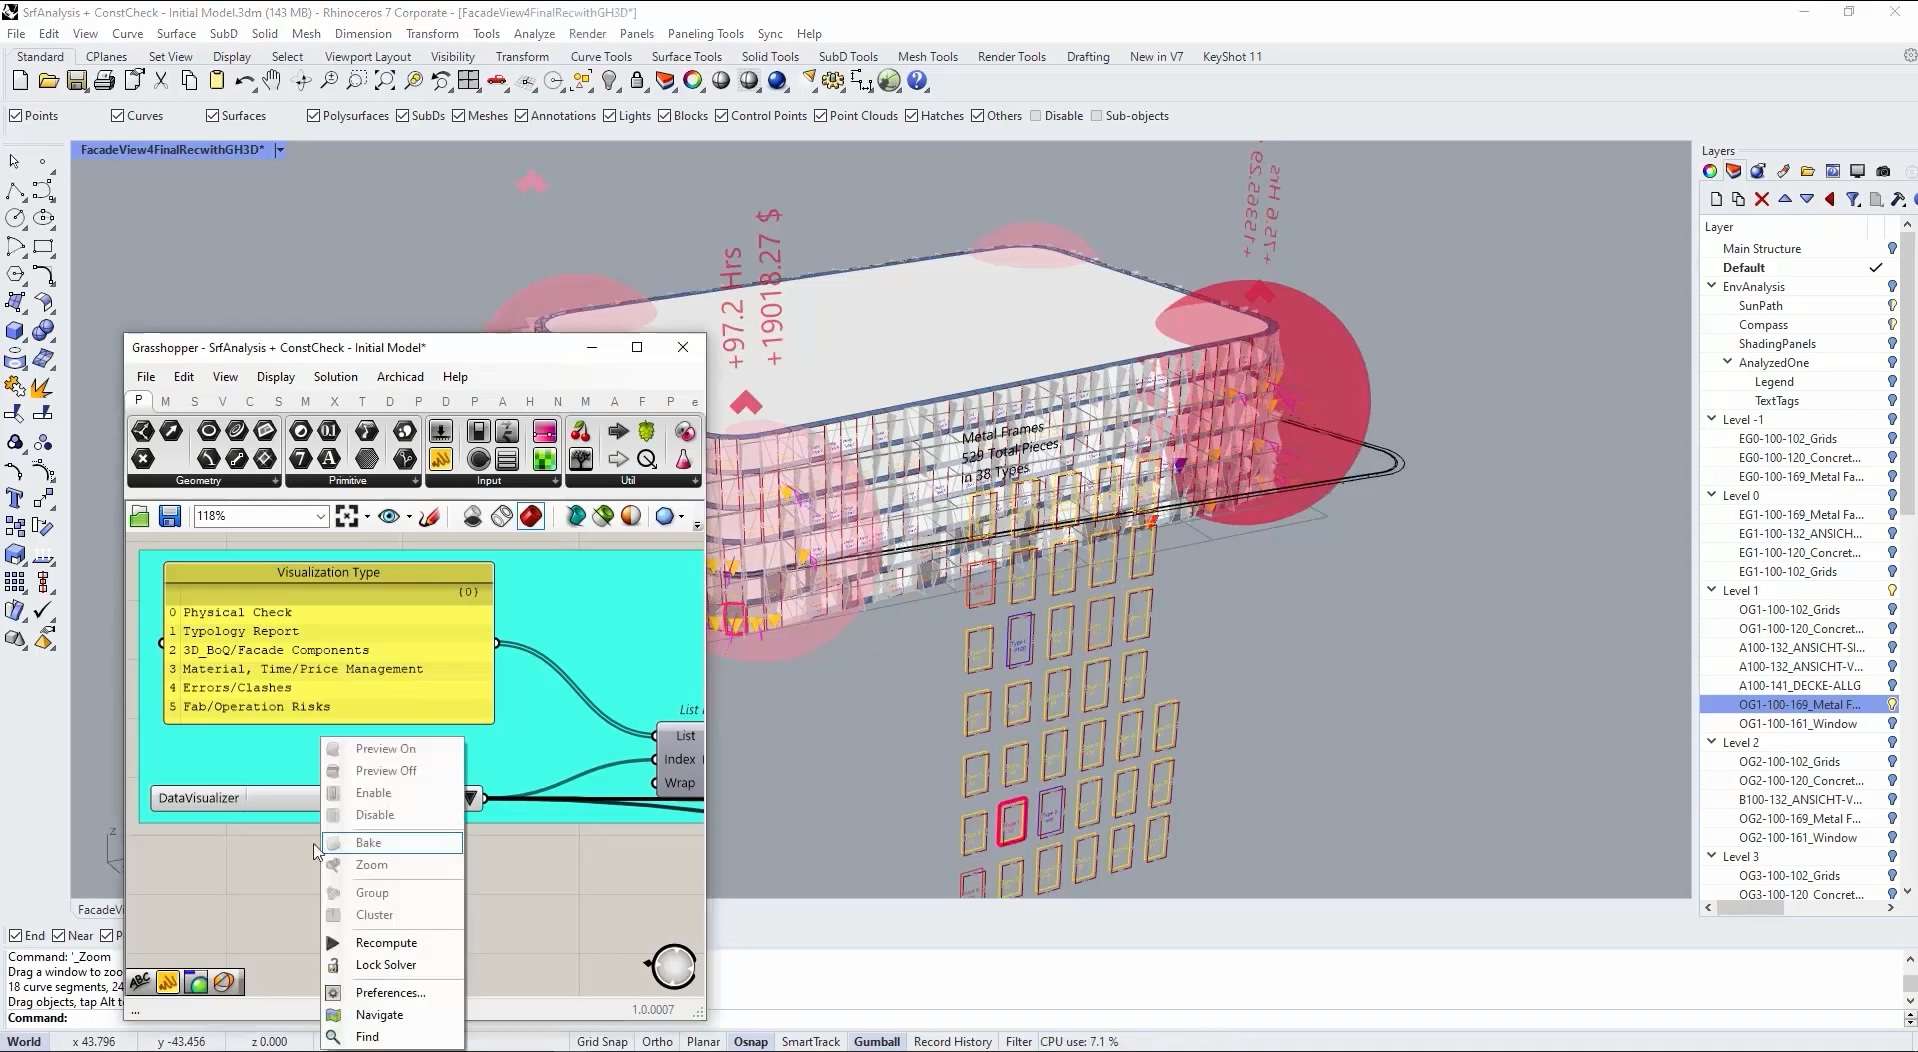Screen dimensions: 1918x1052
Task: Click the Grasshopper sketch pencil icon
Action: (x=430, y=516)
